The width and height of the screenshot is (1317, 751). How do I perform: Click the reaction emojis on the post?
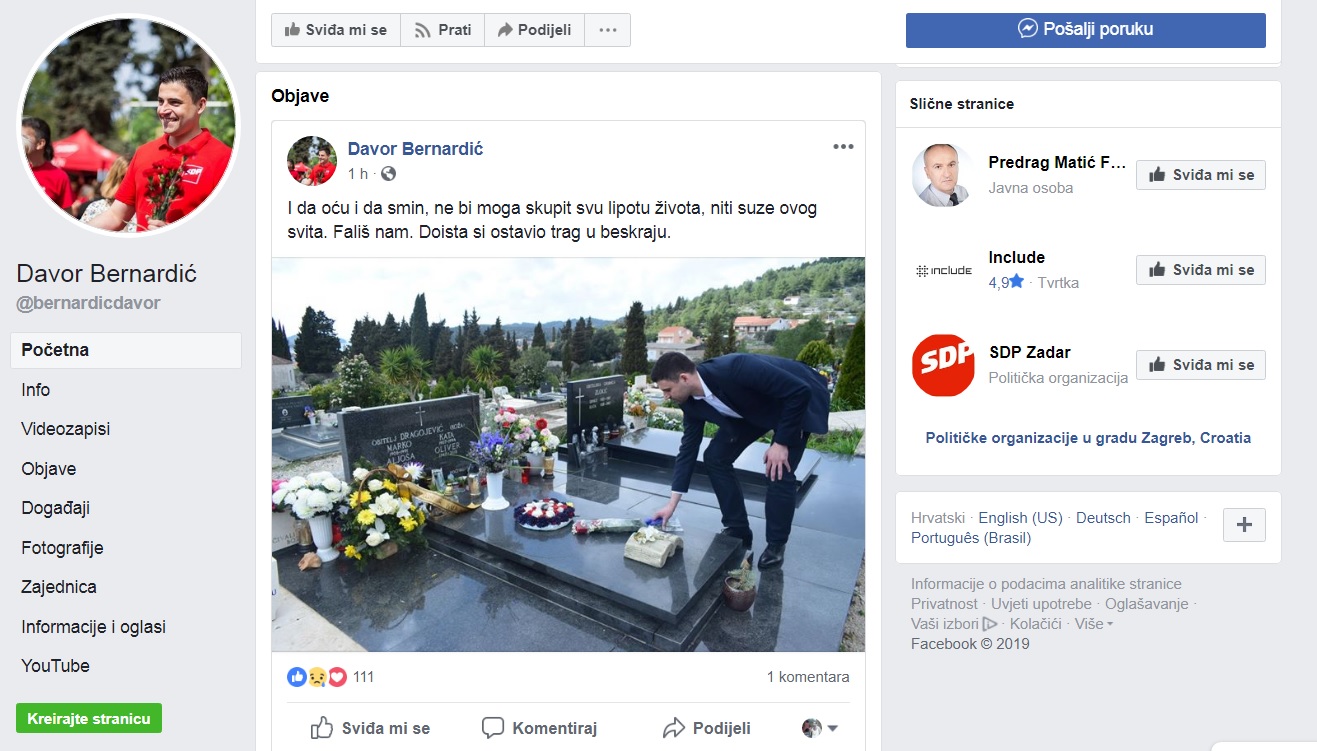click(316, 677)
